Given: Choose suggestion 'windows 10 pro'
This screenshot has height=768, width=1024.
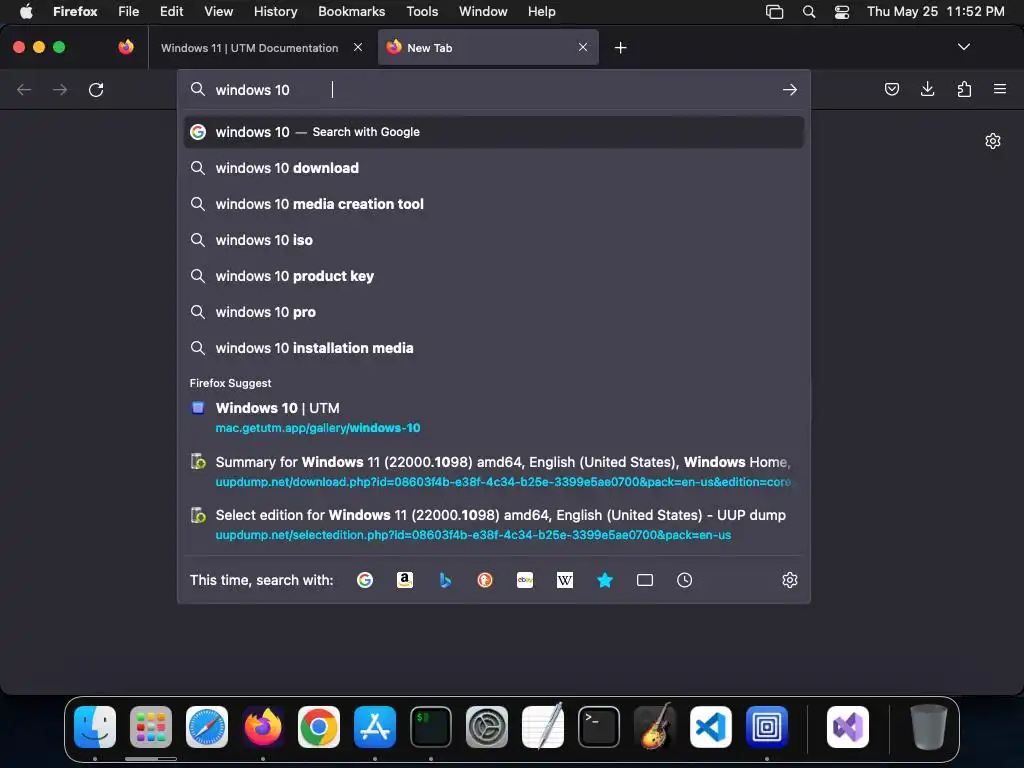Looking at the screenshot, I should (x=493, y=312).
